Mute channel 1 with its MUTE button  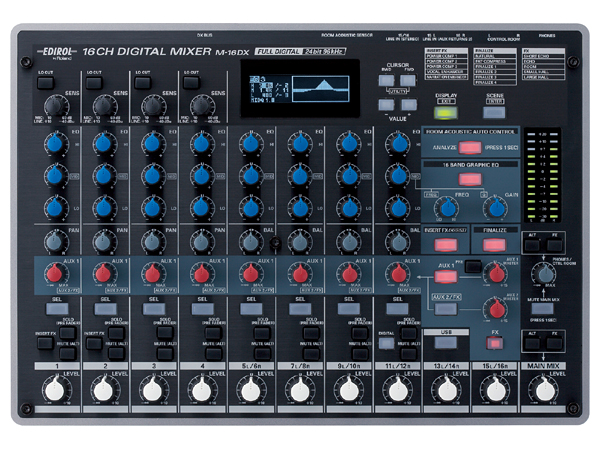[x=68, y=354]
